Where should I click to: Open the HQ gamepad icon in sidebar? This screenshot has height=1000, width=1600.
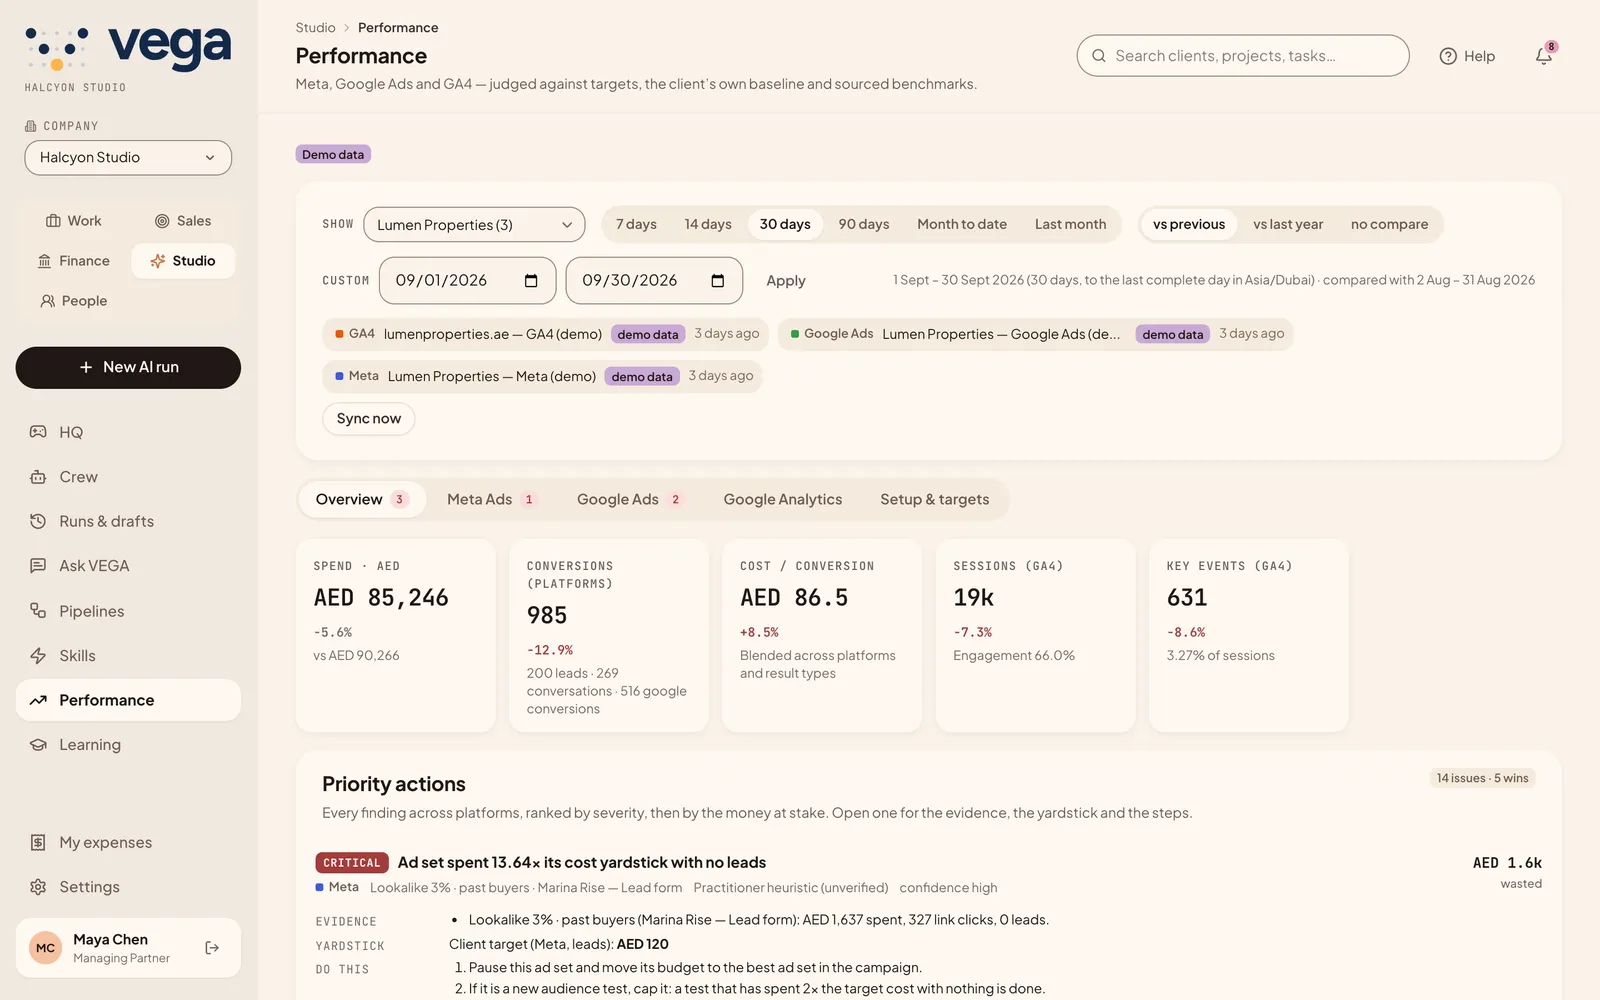point(38,432)
